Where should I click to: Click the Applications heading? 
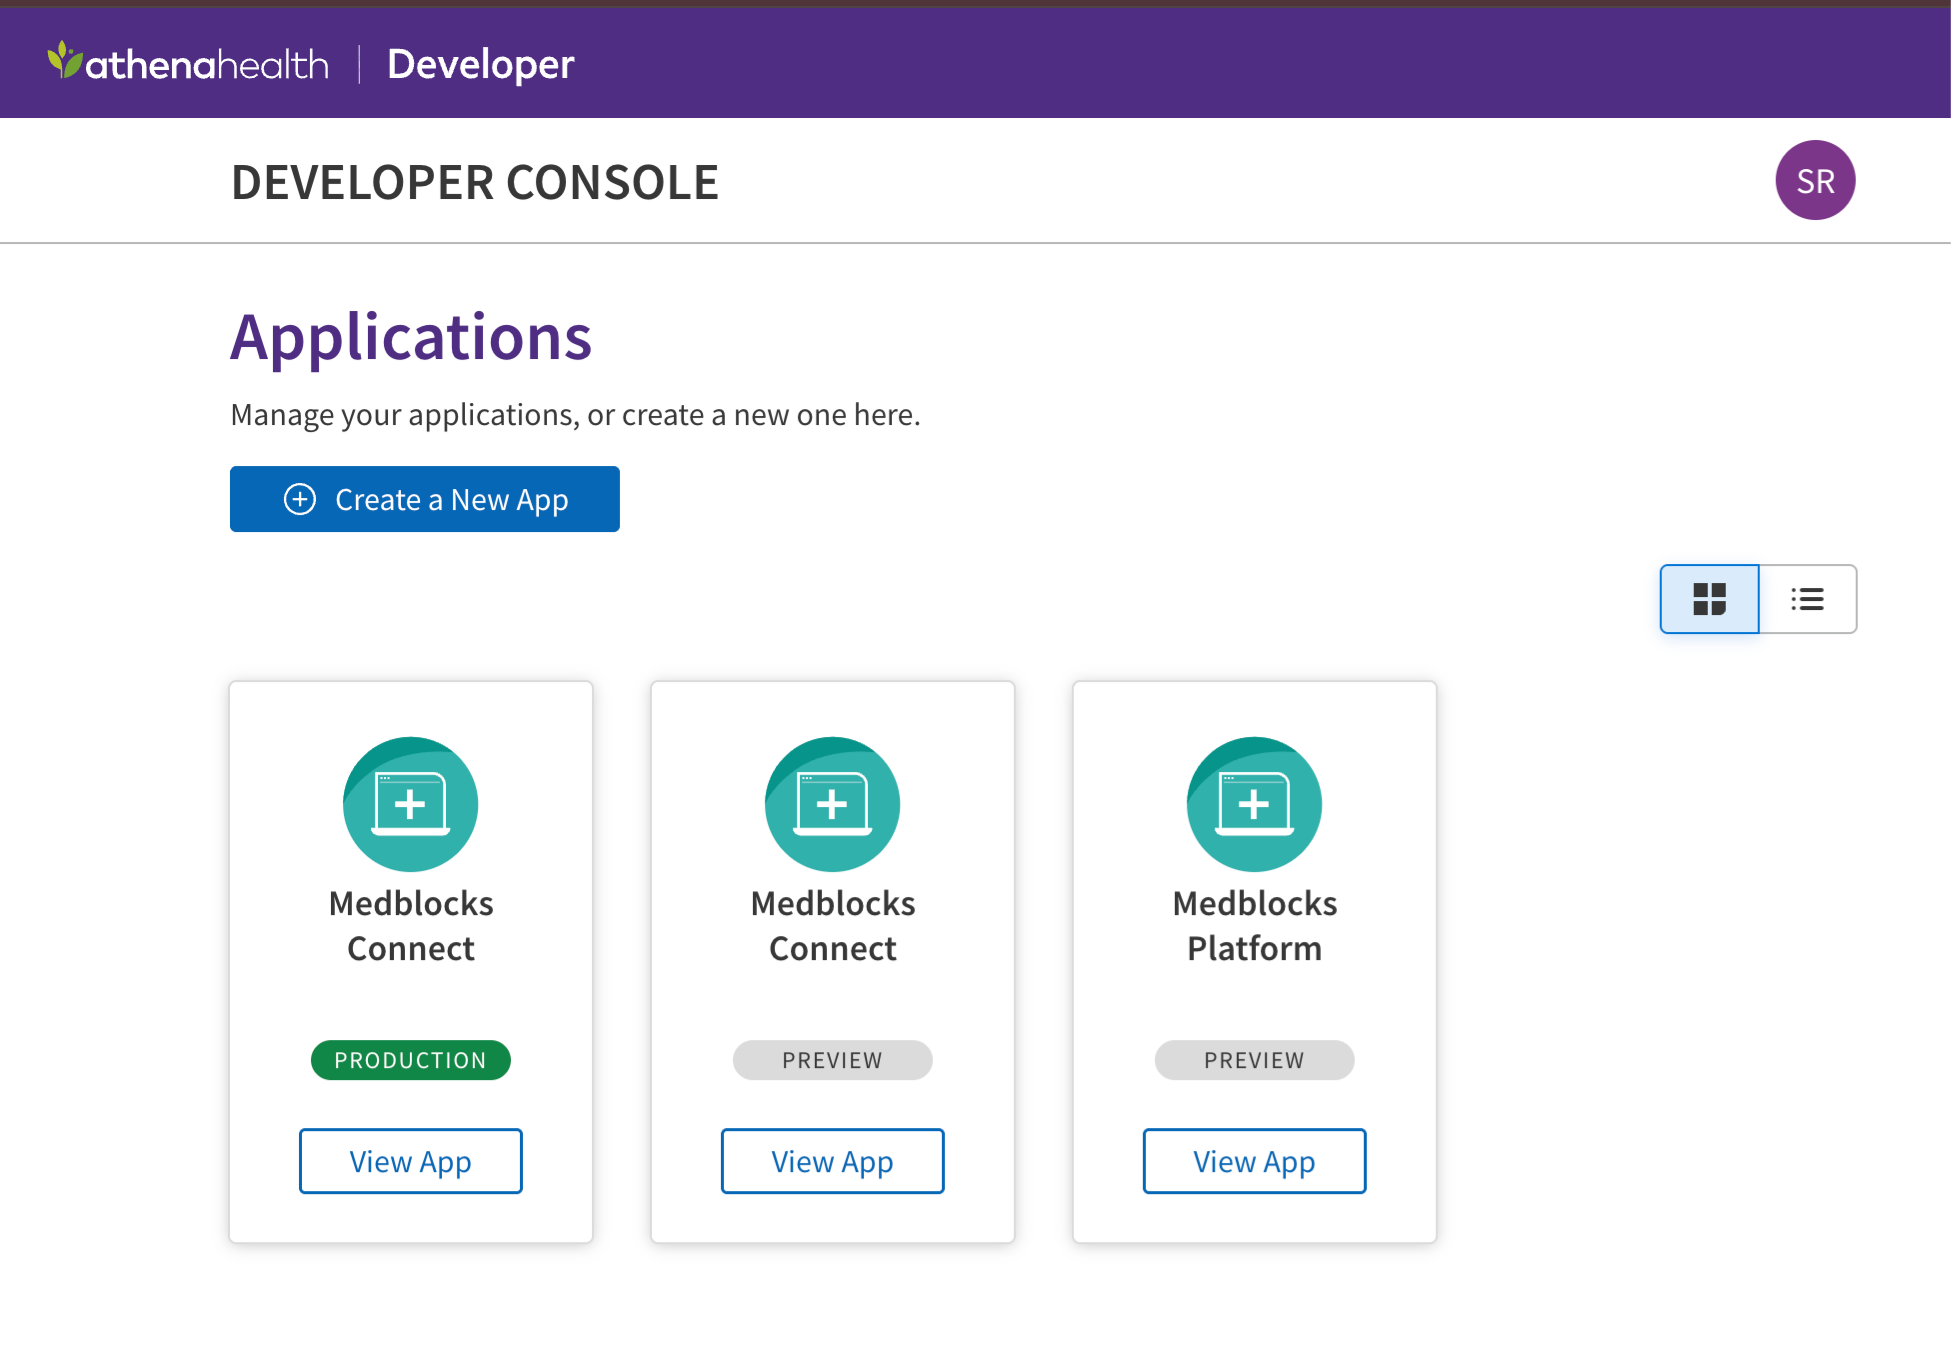tap(411, 337)
